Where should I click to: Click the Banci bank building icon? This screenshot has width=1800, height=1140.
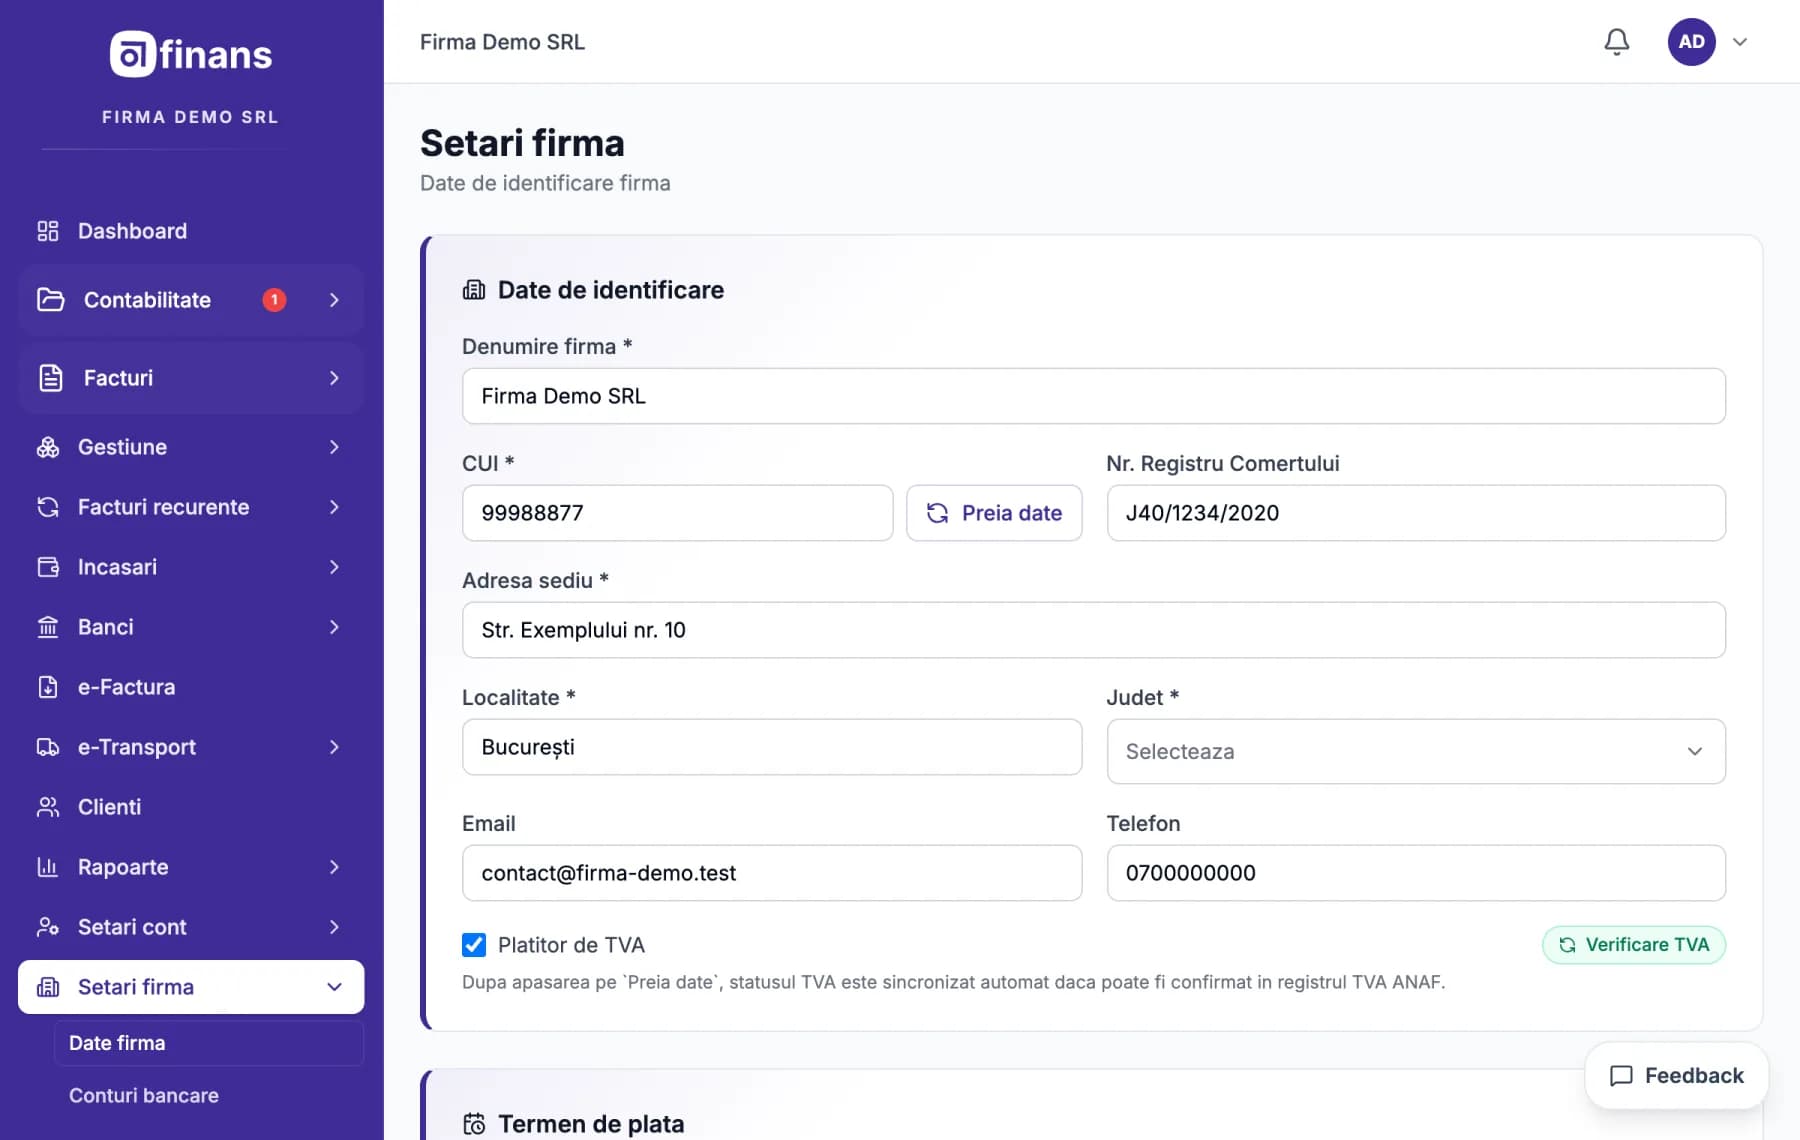pyautogui.click(x=48, y=627)
